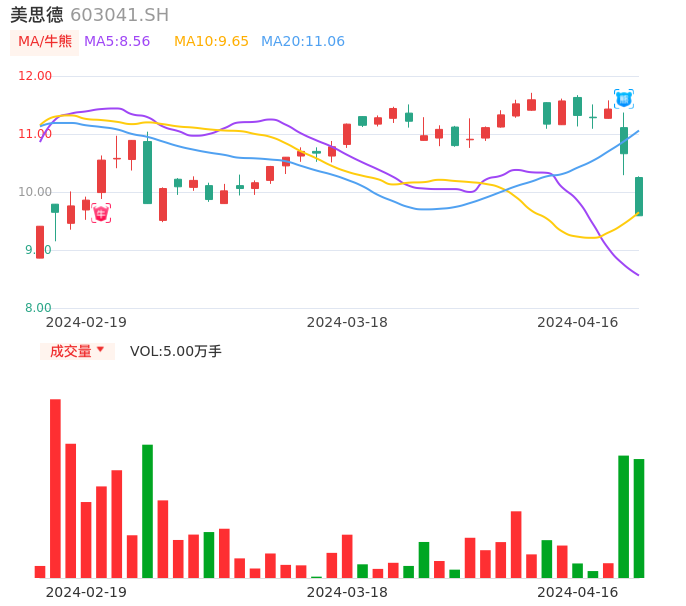Click the rightmost green volume bar
Image resolution: width=686 pixels, height=606 pixels.
639,518
